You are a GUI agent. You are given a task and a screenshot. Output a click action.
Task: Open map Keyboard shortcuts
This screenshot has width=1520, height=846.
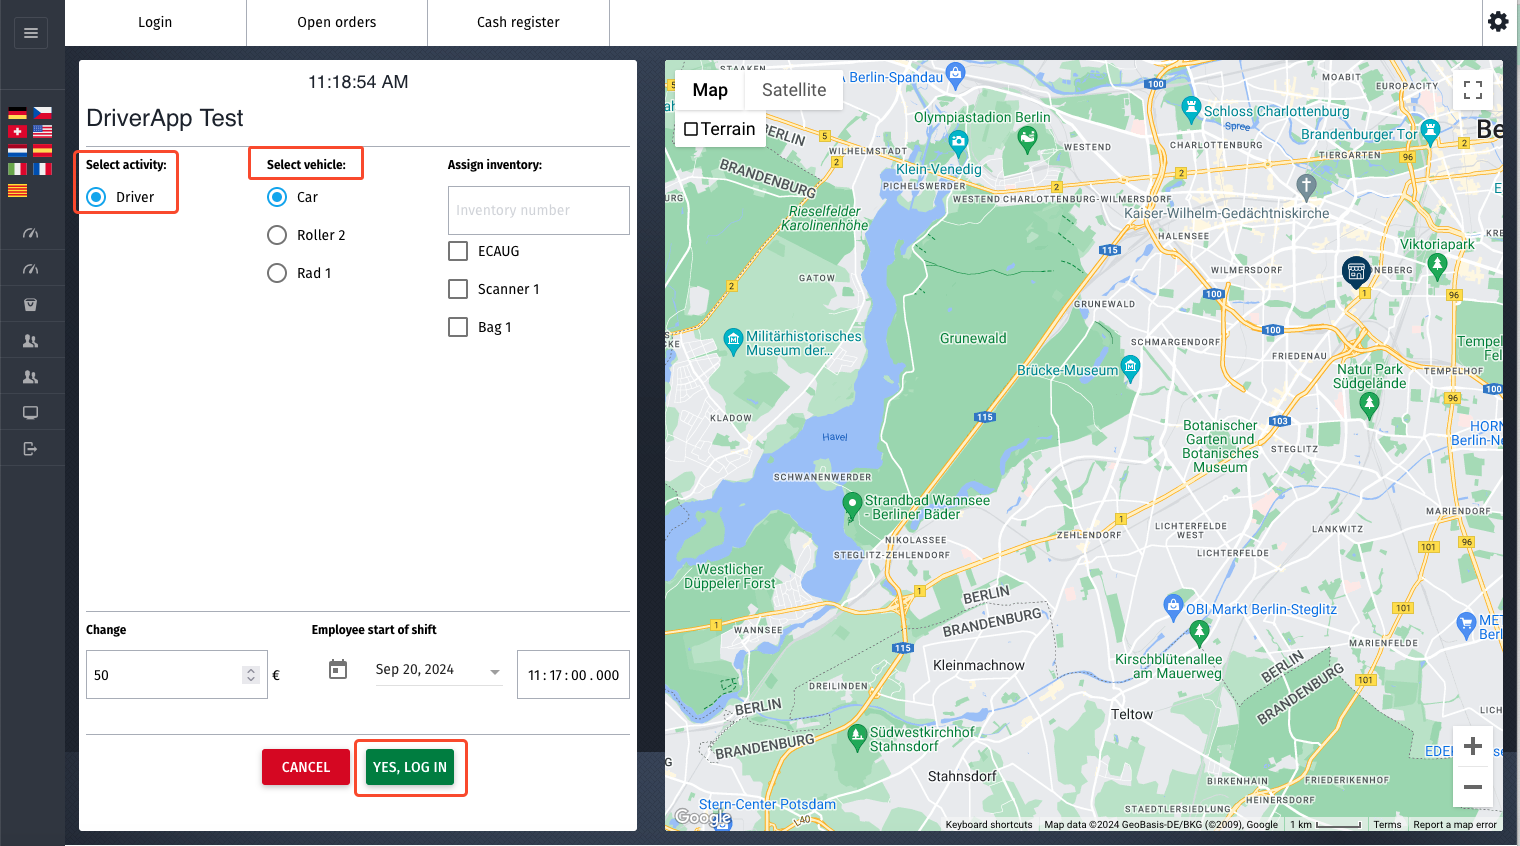989,825
